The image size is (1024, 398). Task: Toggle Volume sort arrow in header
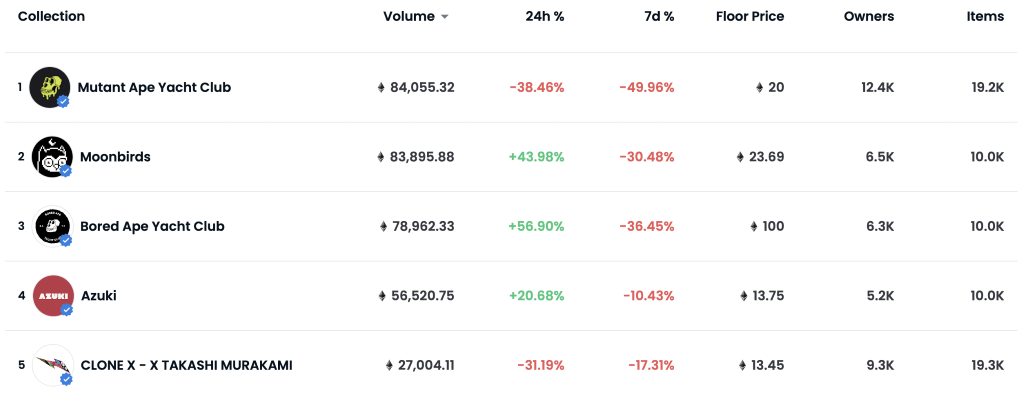[x=445, y=17]
